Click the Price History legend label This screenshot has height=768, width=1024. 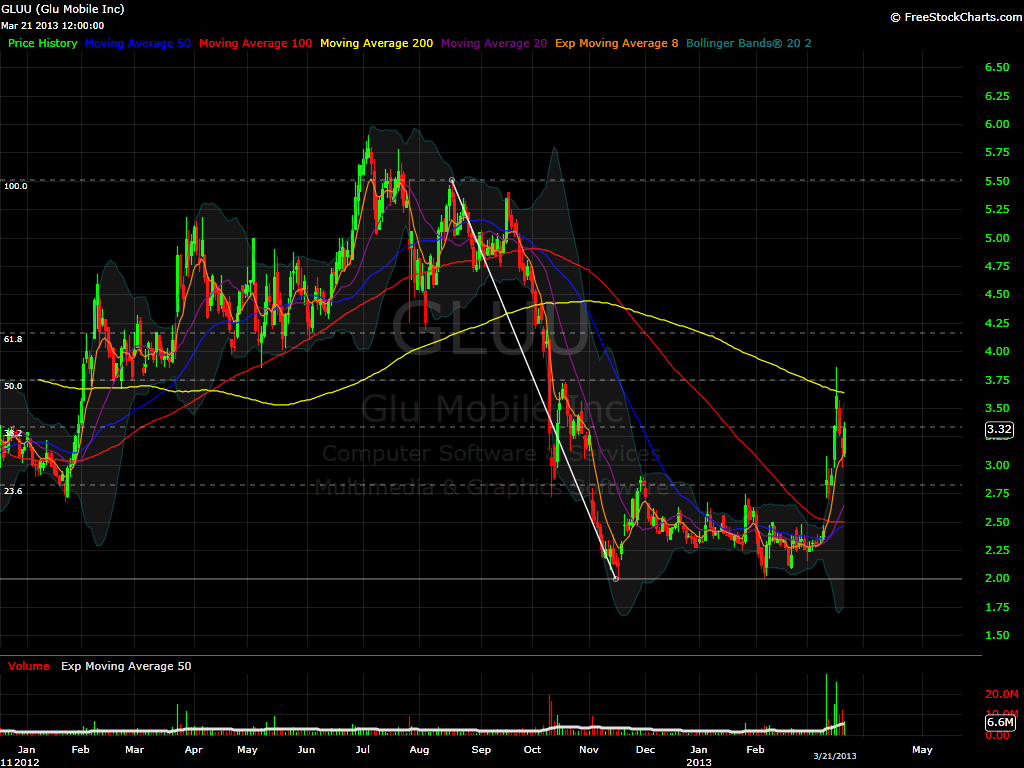42,43
